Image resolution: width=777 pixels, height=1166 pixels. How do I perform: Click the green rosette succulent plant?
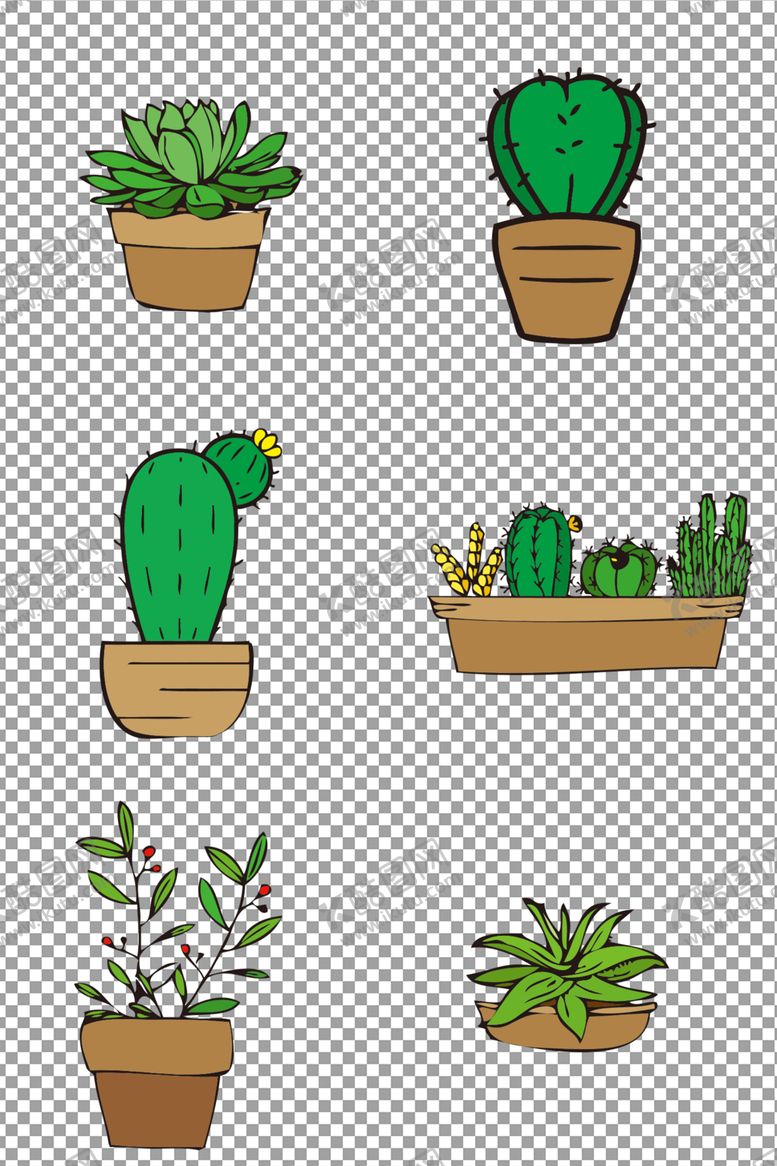(192, 160)
